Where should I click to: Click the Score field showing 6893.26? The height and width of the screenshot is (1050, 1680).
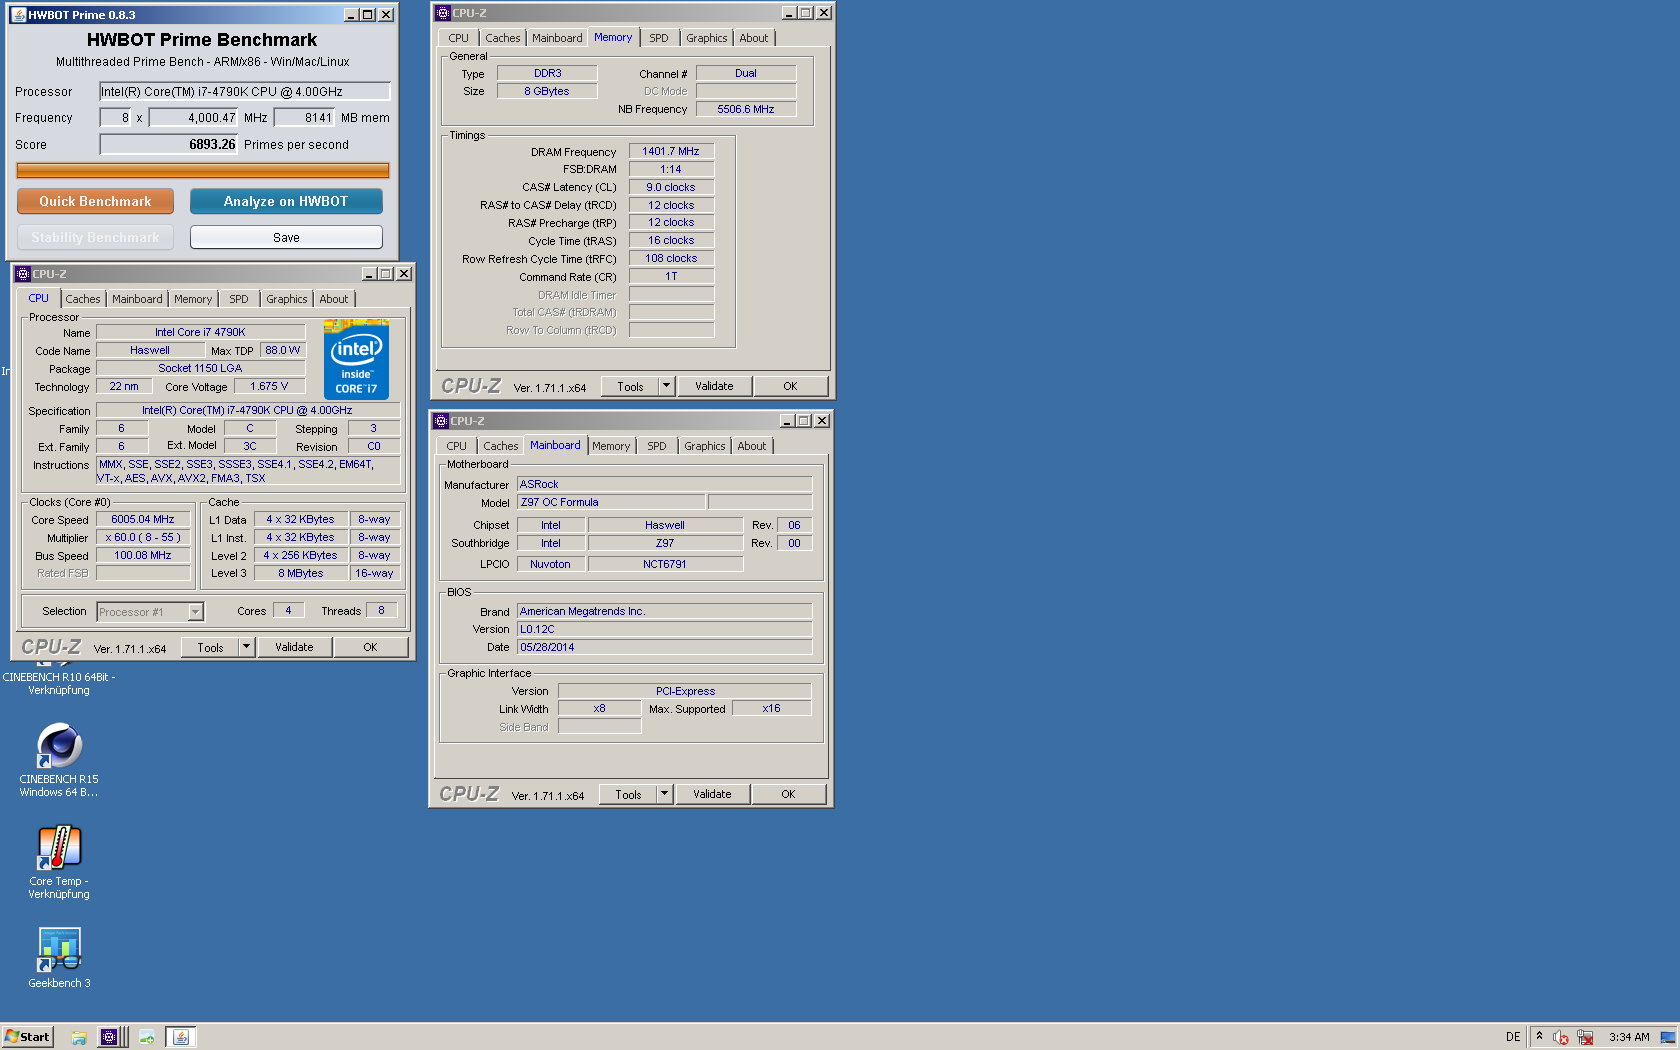click(168, 144)
